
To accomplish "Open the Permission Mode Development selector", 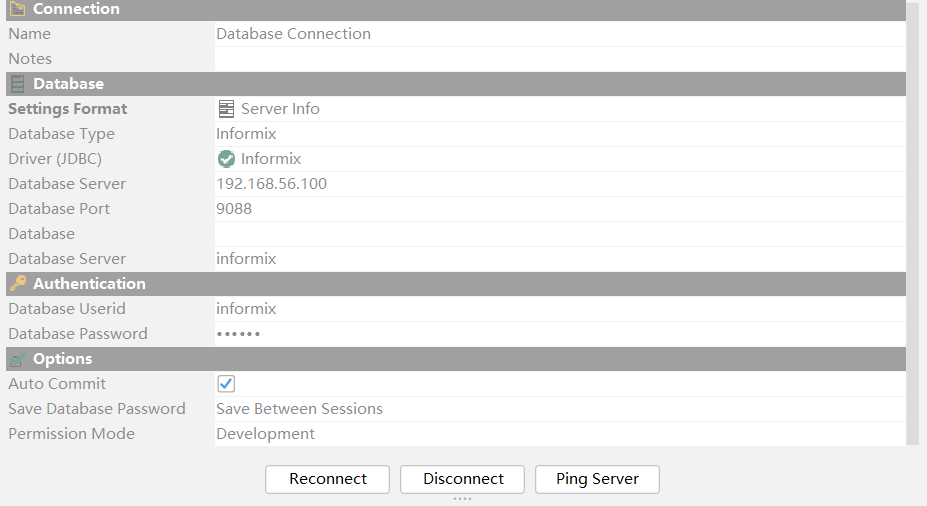I will (560, 433).
